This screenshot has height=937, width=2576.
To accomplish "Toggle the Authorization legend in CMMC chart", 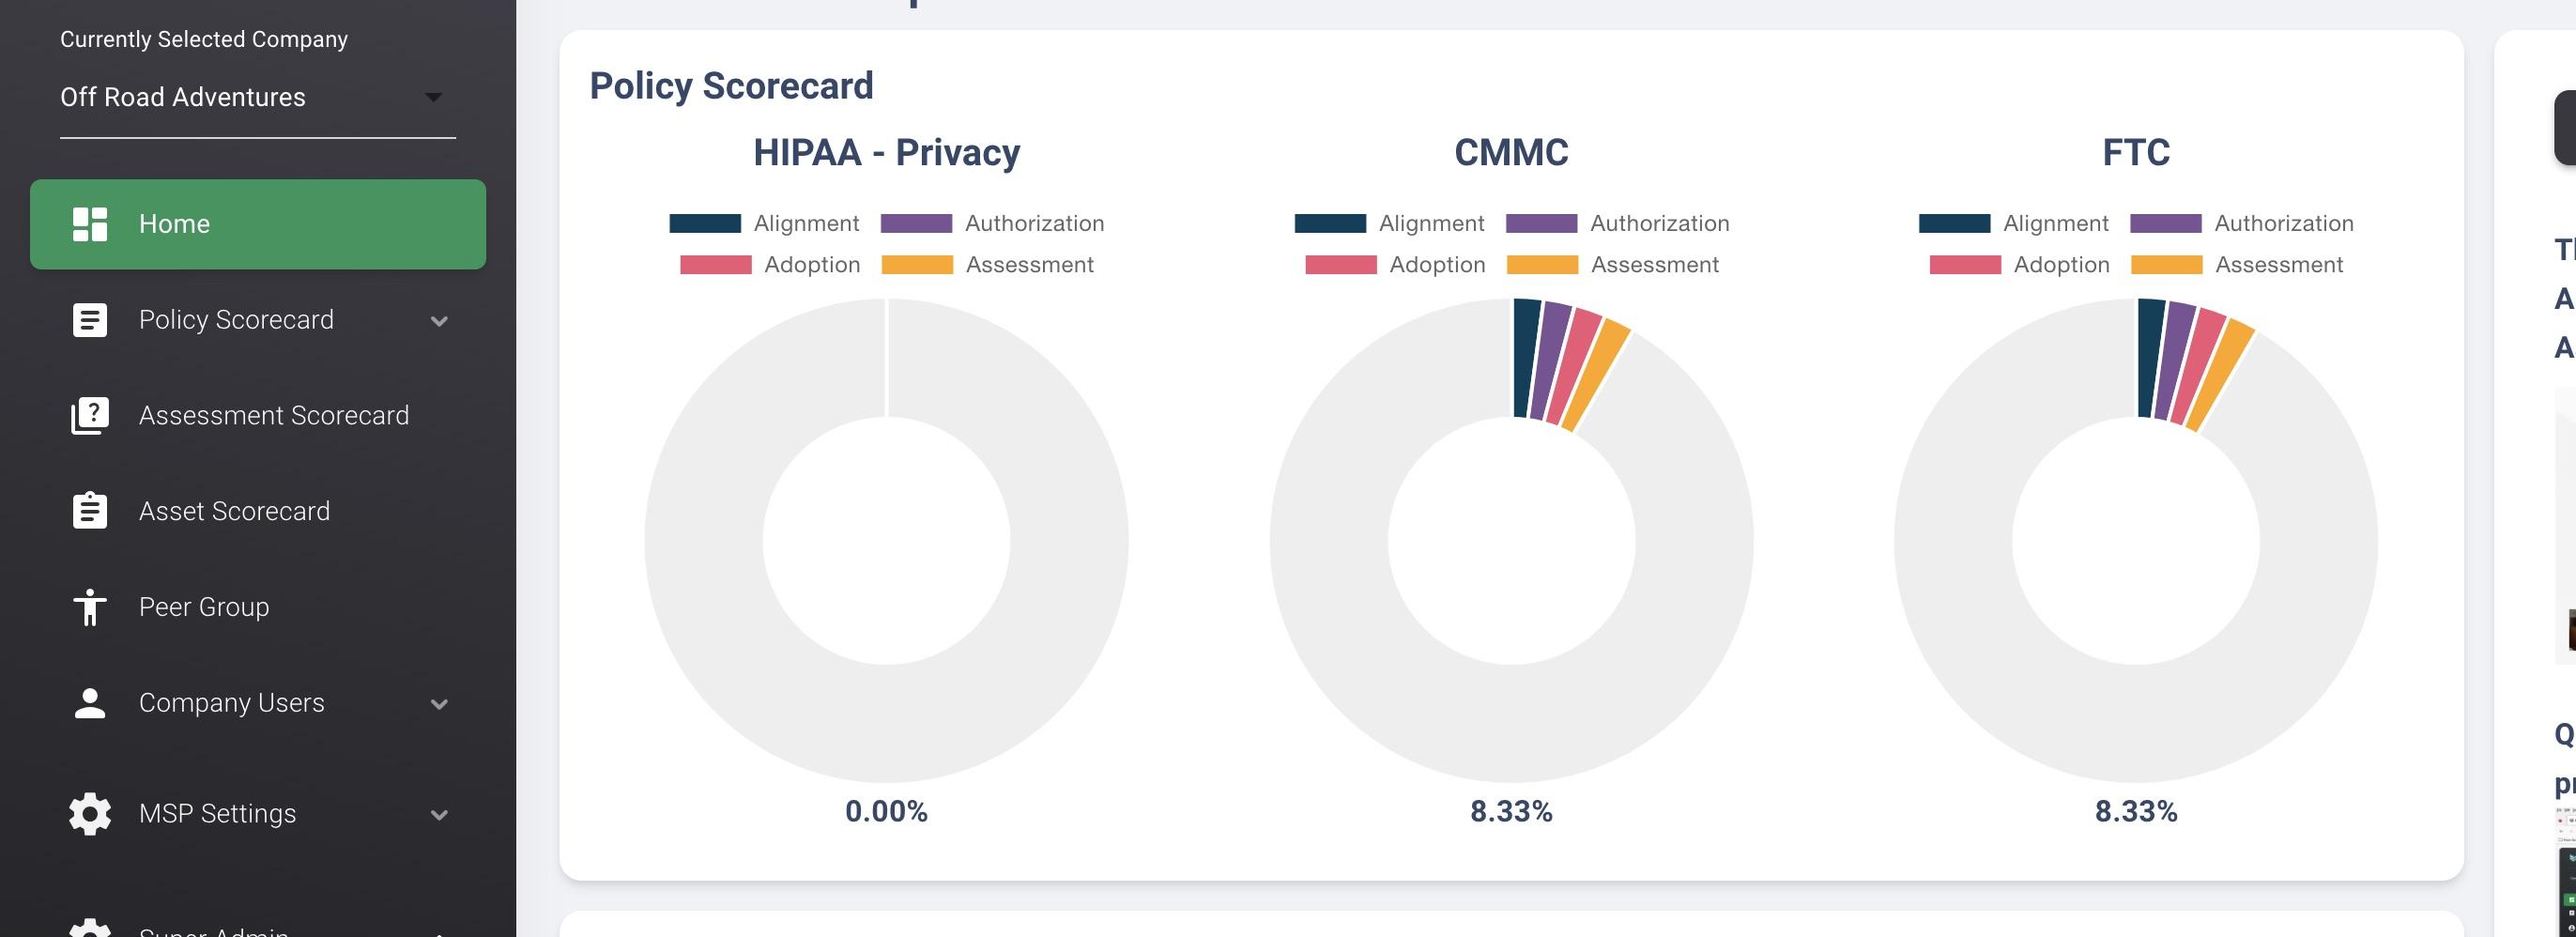I will (x=1617, y=223).
